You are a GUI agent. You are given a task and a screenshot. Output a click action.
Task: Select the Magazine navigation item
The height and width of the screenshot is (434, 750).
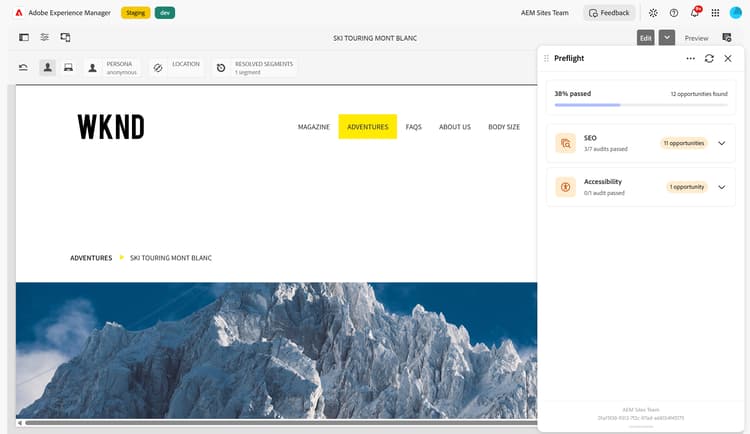(314, 127)
